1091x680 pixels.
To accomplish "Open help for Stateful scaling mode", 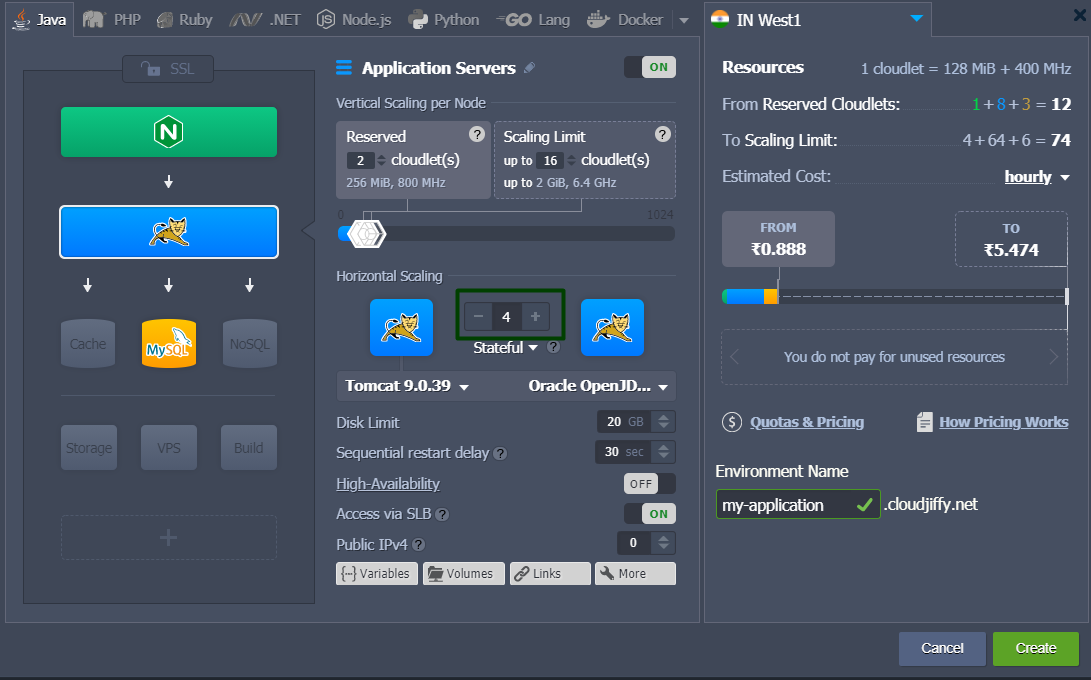I will coord(553,347).
